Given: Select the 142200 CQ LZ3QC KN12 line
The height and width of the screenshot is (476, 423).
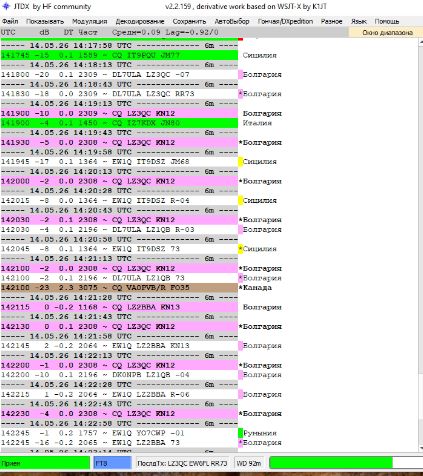Looking at the screenshot, I should 119,365.
